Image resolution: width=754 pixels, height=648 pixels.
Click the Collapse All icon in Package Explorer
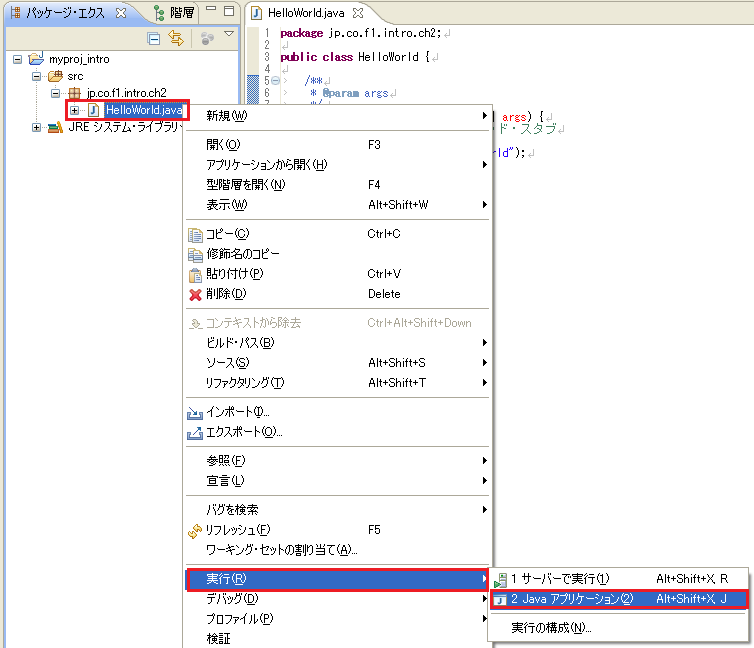(154, 39)
